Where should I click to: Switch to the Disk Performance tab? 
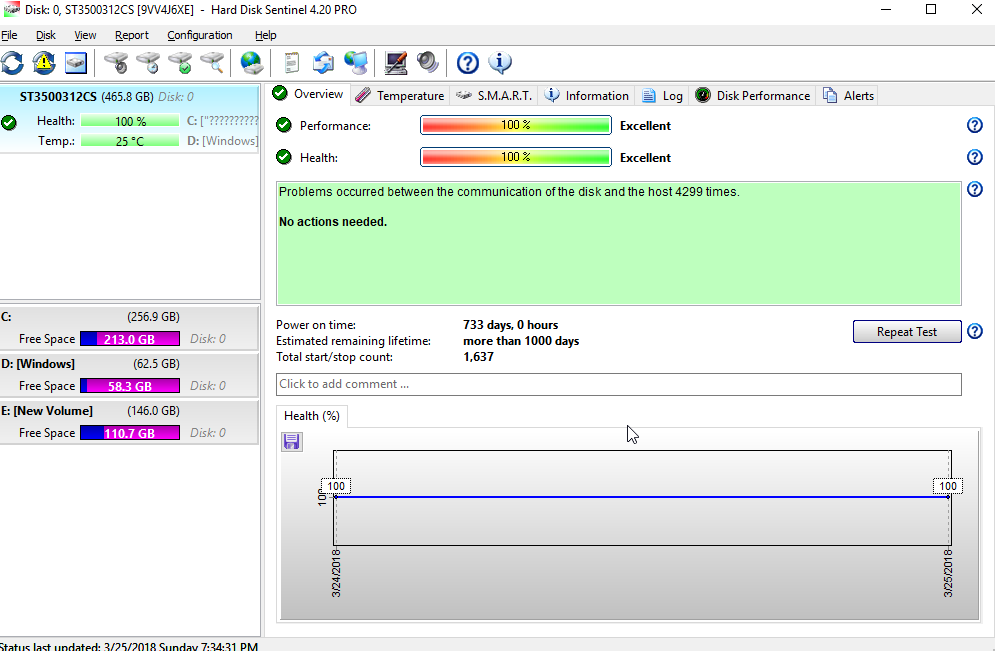tap(753, 96)
